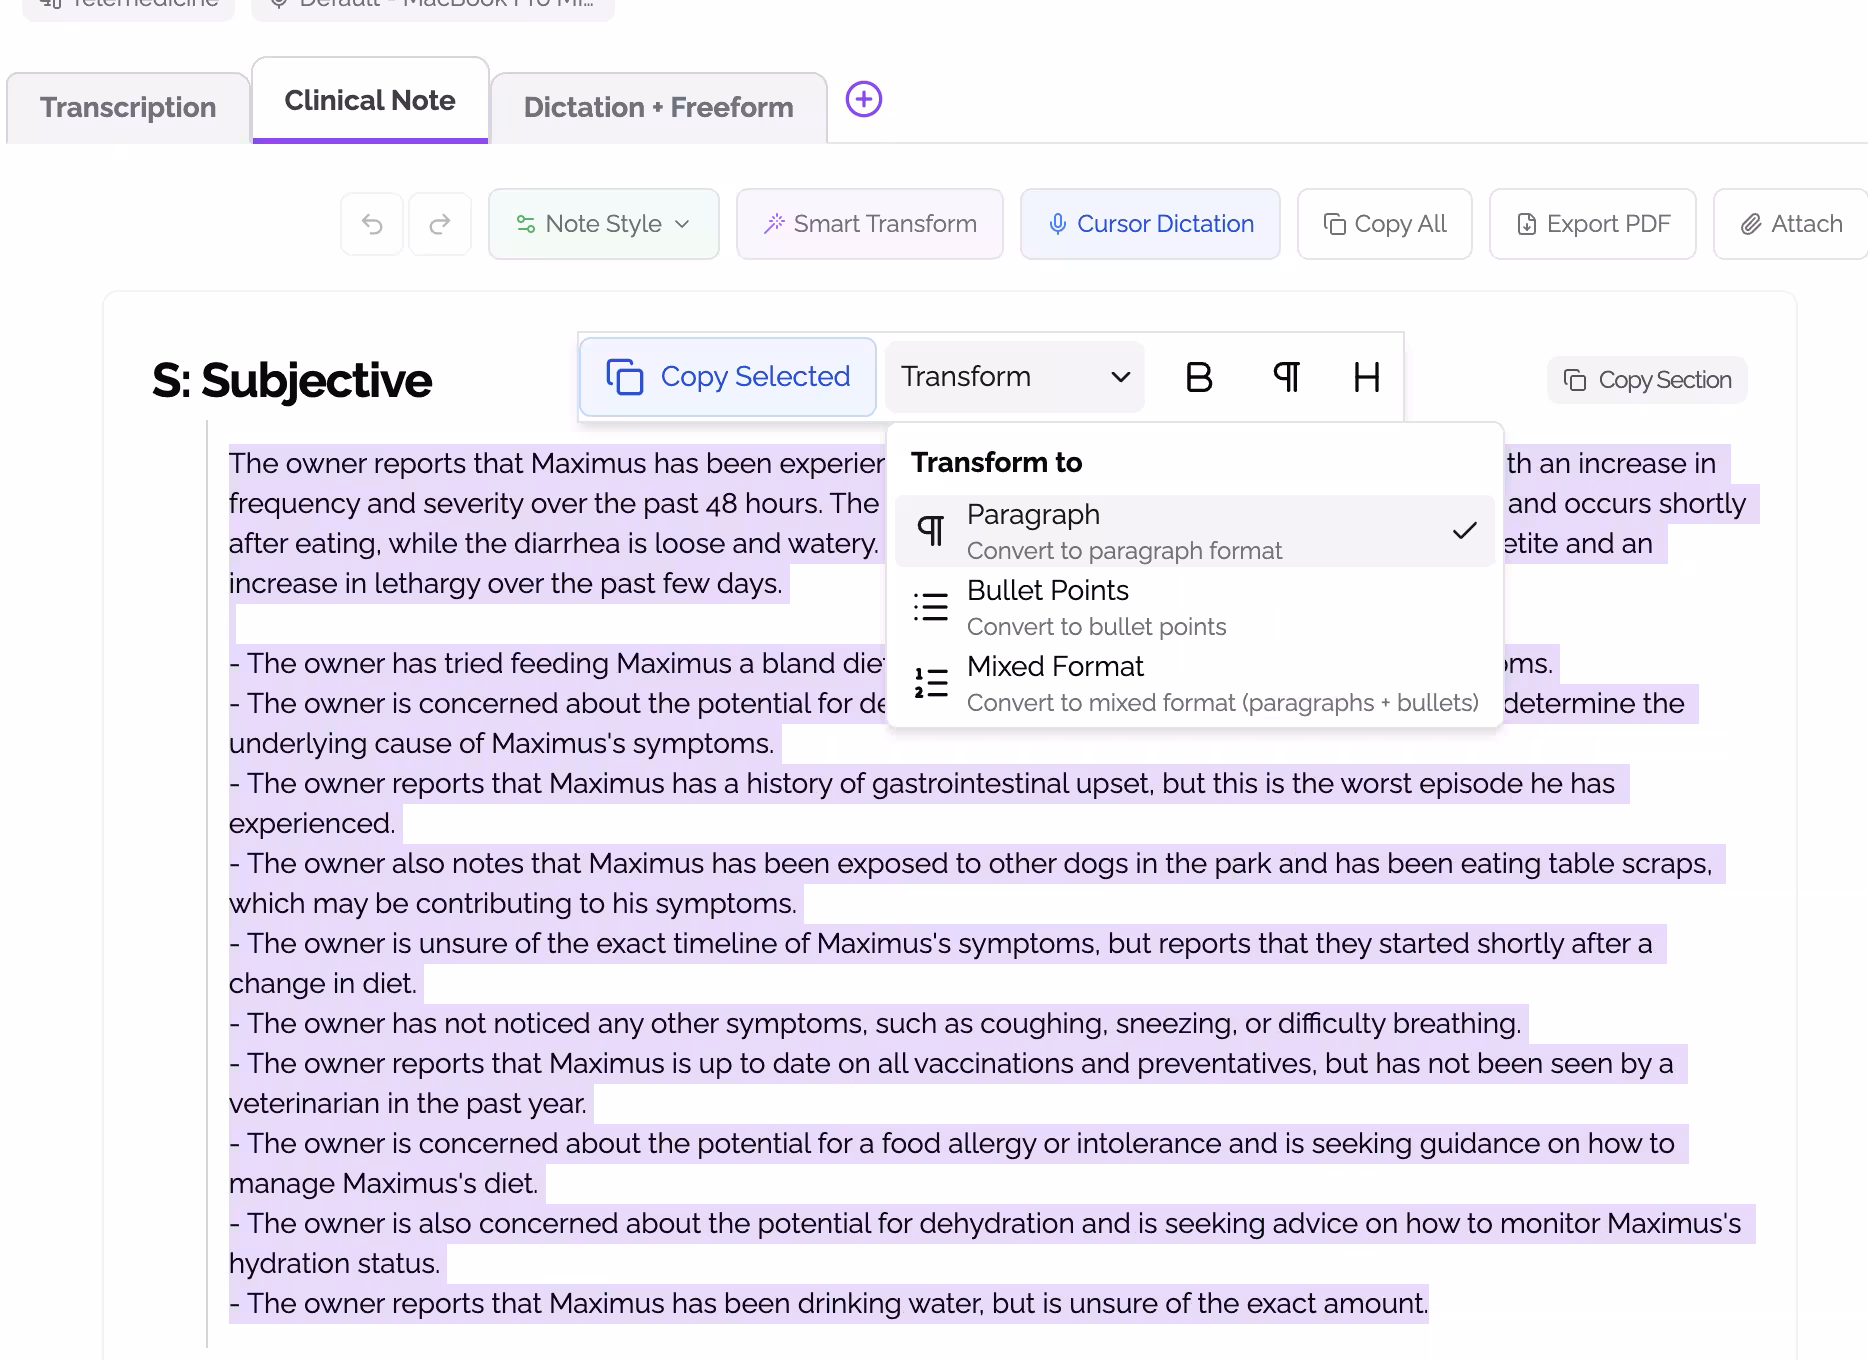This screenshot has height=1360, width=1868.
Task: Click Attach paperclip button
Action: pyautogui.click(x=1791, y=224)
